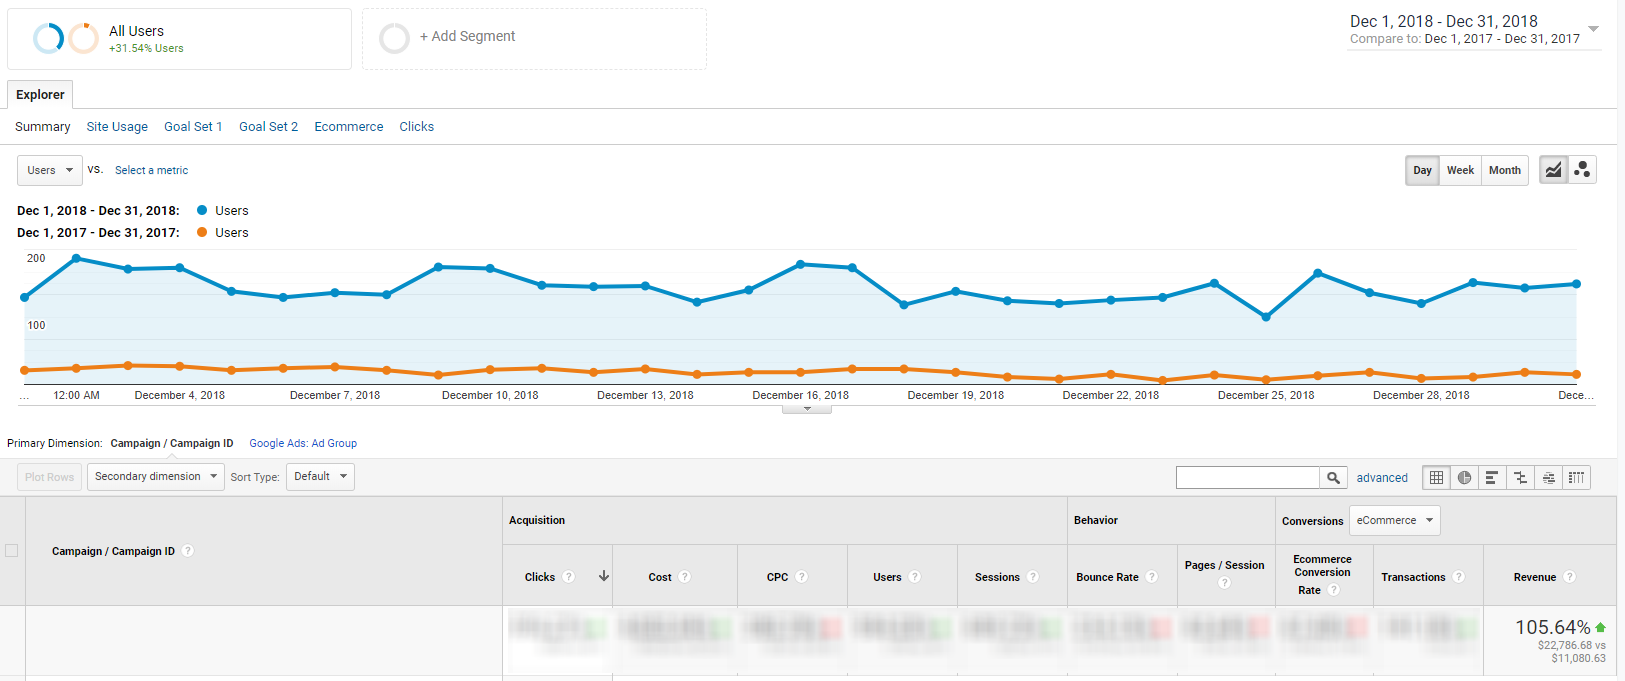The width and height of the screenshot is (1625, 681).
Task: Switch to the Ecommerce tab
Action: point(348,127)
